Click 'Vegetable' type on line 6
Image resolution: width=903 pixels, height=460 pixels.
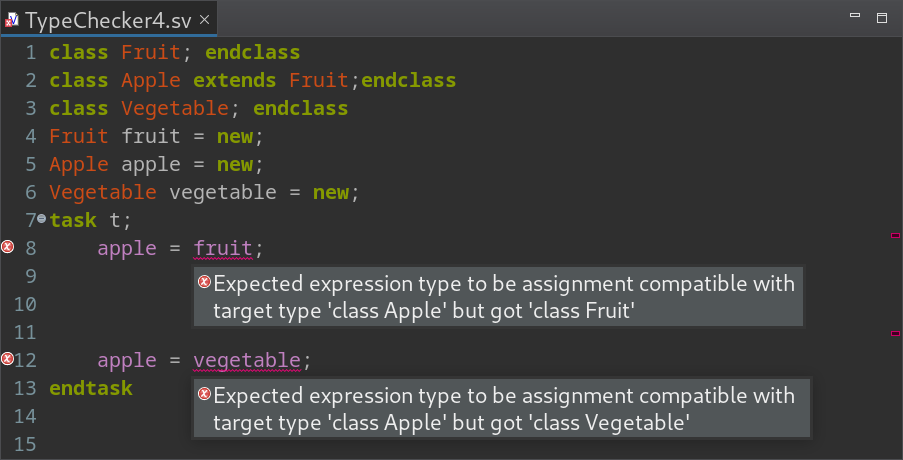tap(103, 192)
